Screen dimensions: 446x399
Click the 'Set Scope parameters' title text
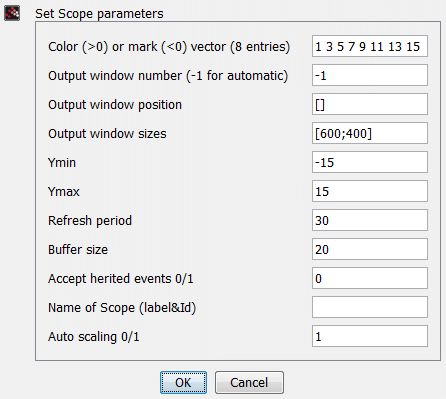click(99, 14)
